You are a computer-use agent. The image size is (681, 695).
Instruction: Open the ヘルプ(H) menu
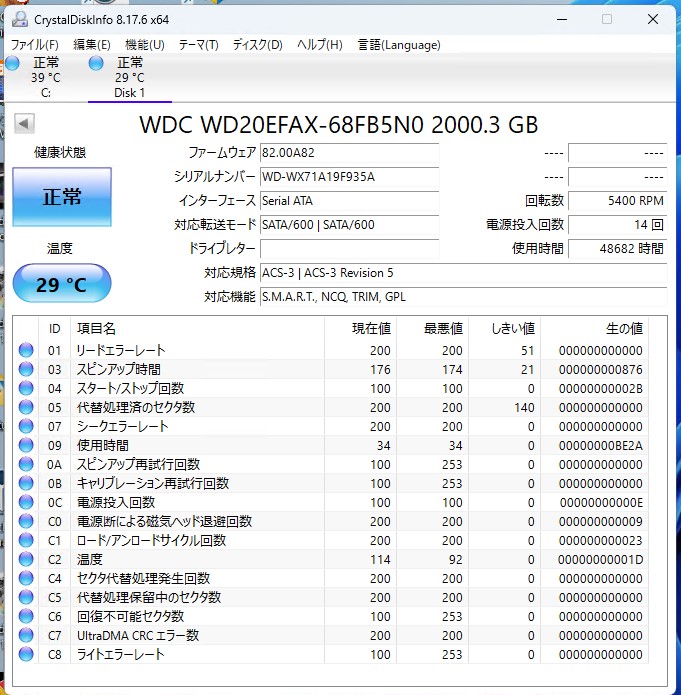[x=319, y=45]
